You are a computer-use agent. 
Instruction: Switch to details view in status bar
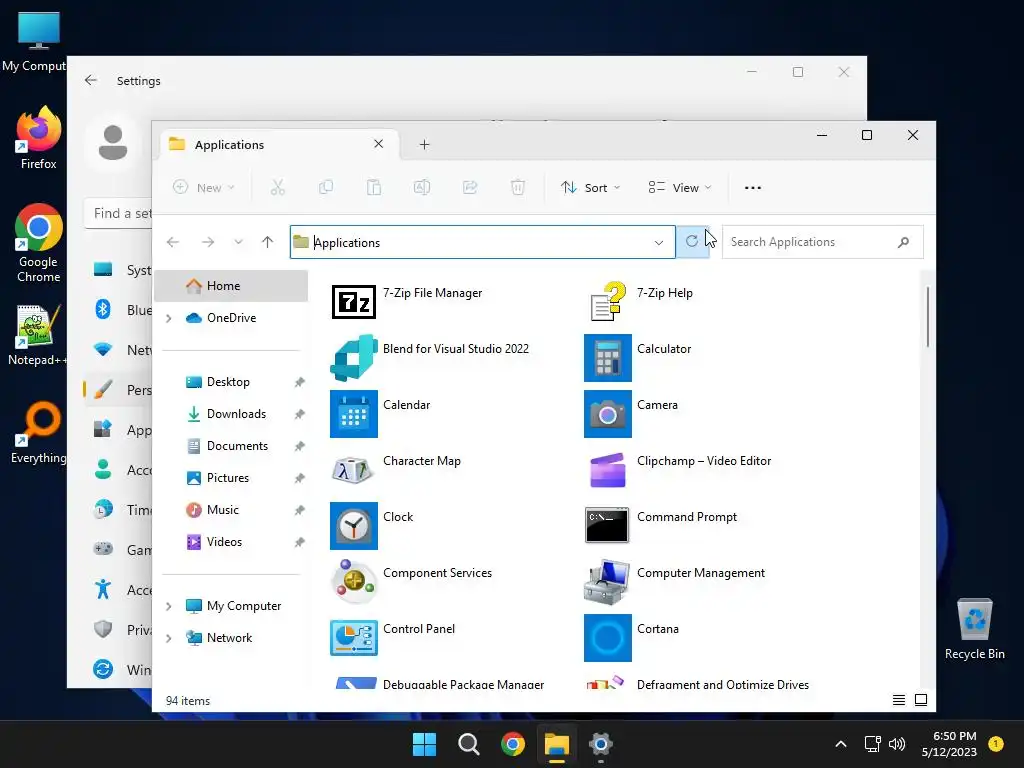click(899, 700)
